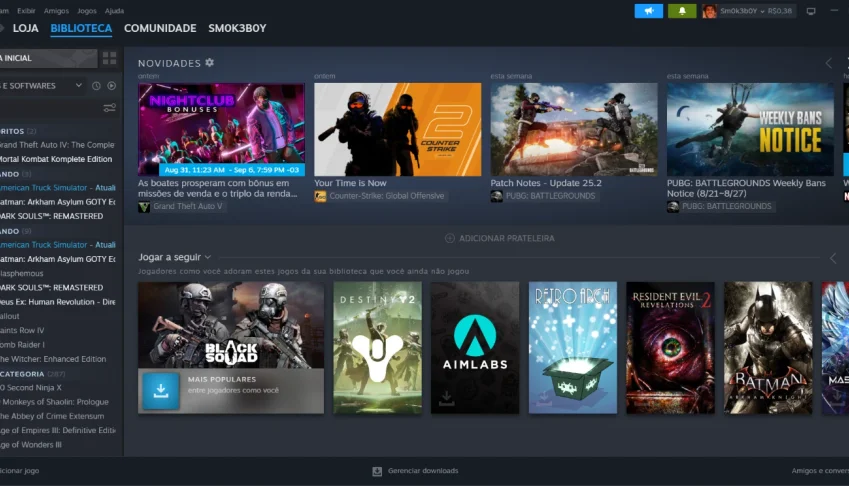Open the Destiny 2 game cover
The image size is (849, 486).
point(377,347)
